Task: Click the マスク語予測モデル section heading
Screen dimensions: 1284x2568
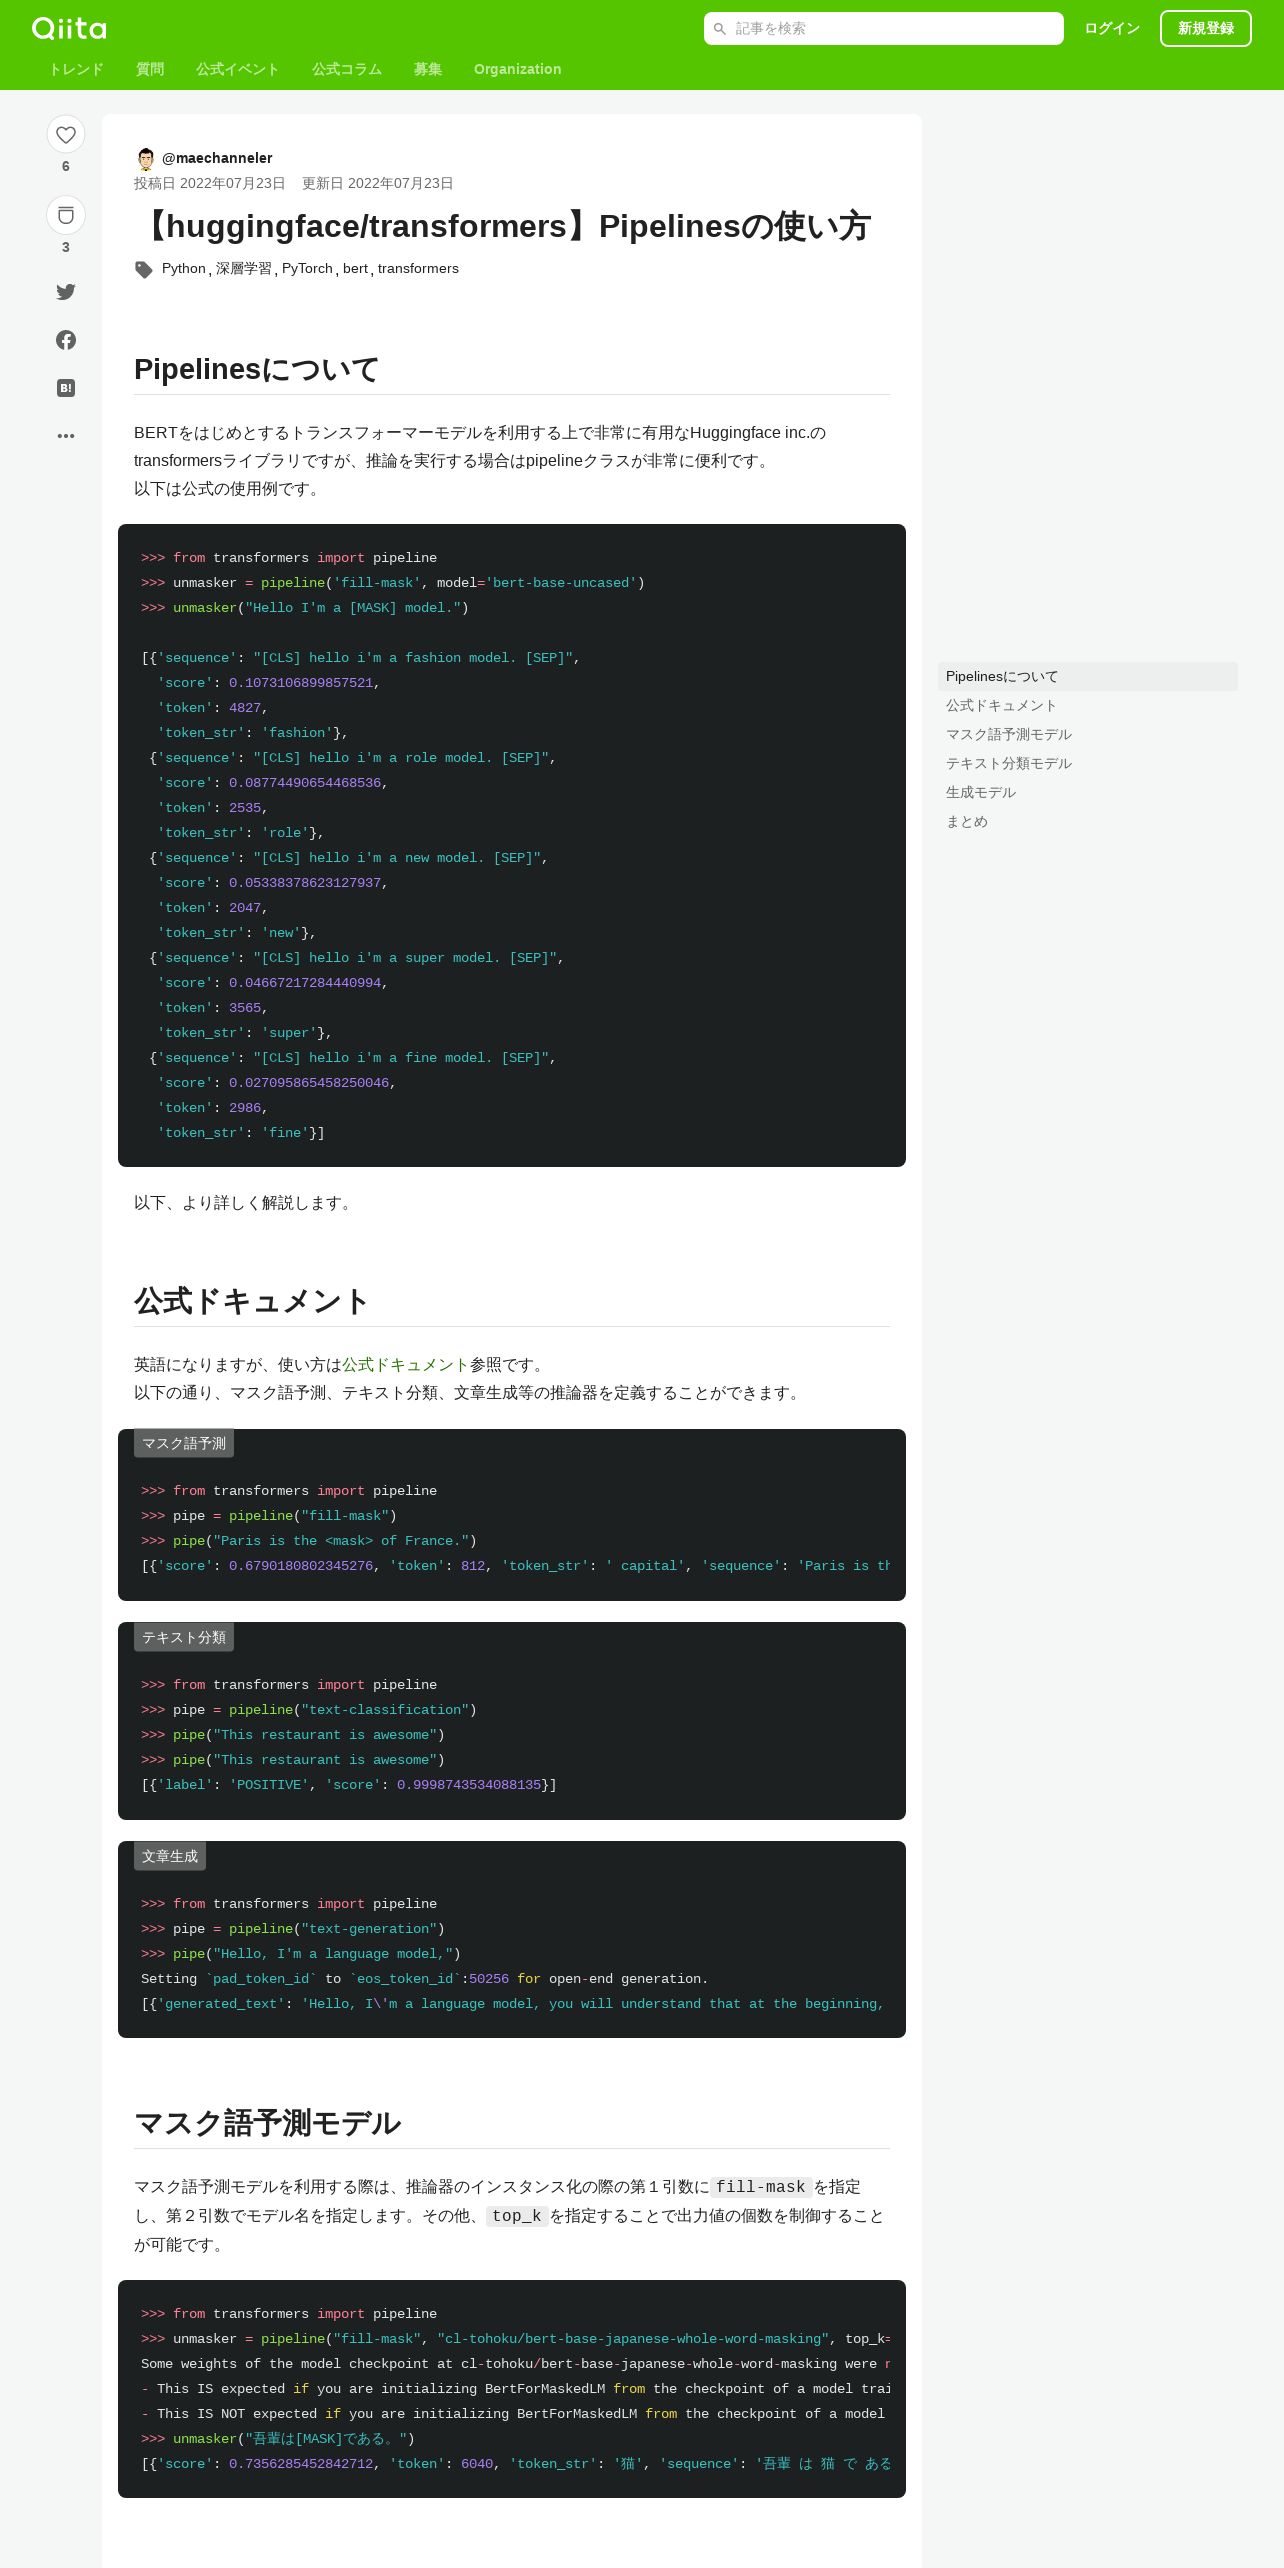Action: pyautogui.click(x=268, y=2123)
